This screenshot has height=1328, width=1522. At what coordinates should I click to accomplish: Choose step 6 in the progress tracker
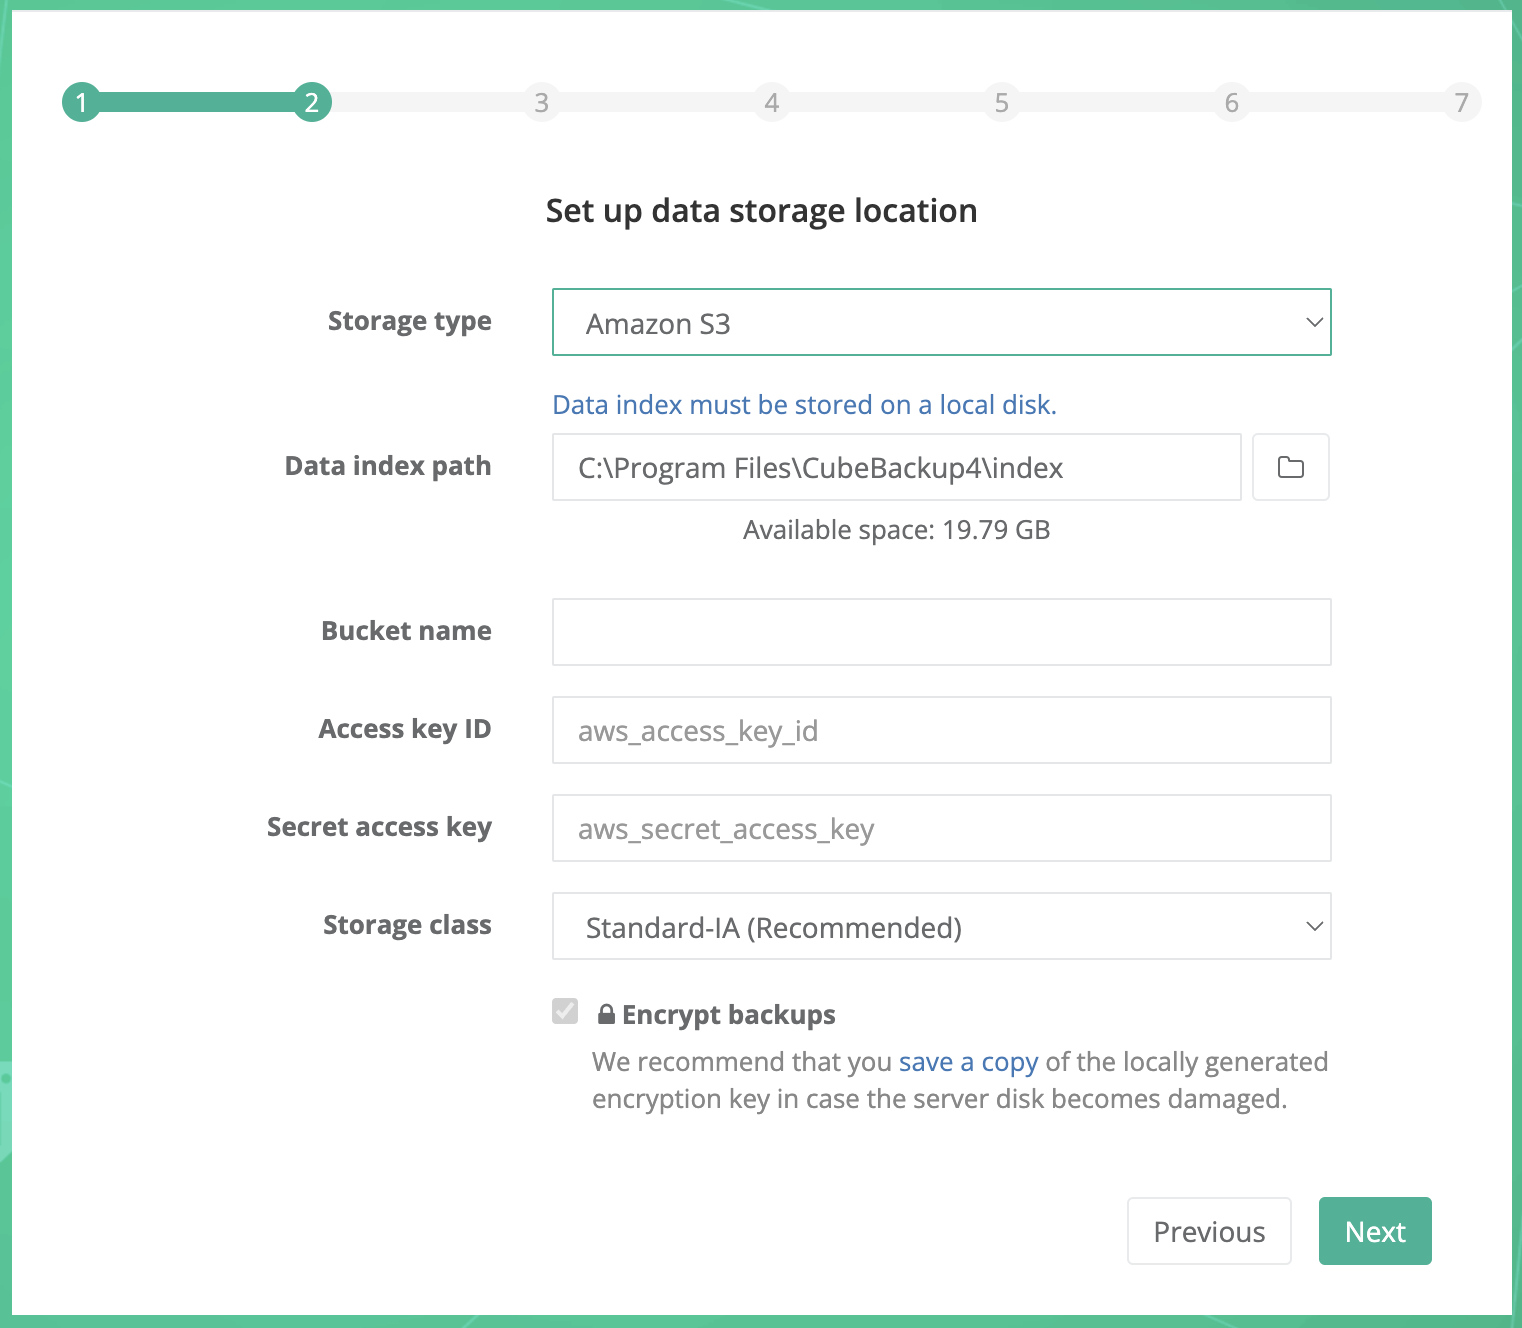point(1231,102)
